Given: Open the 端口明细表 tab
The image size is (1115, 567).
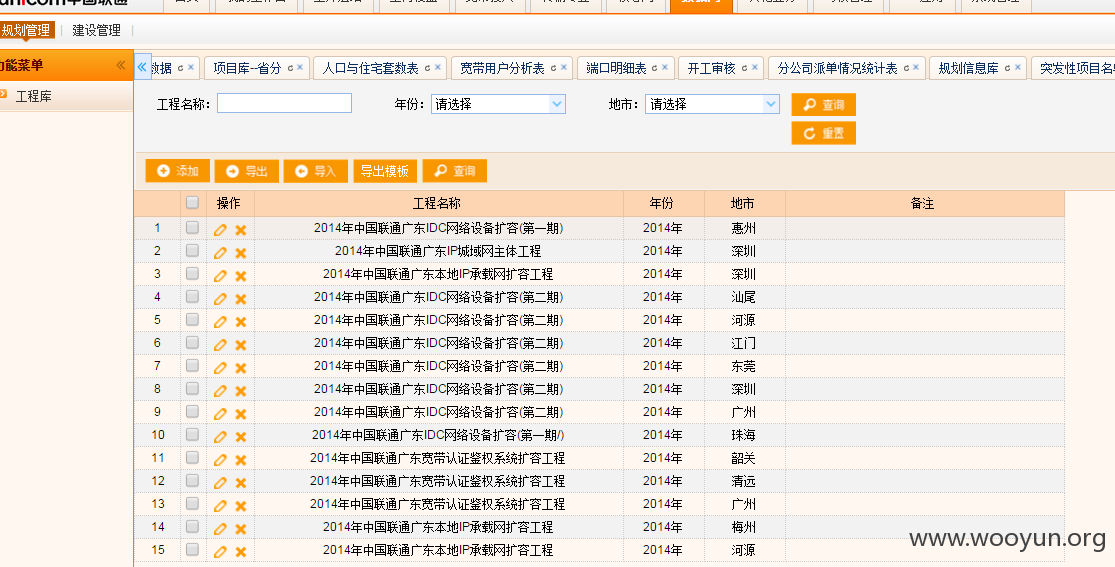Looking at the screenshot, I should coord(616,68).
